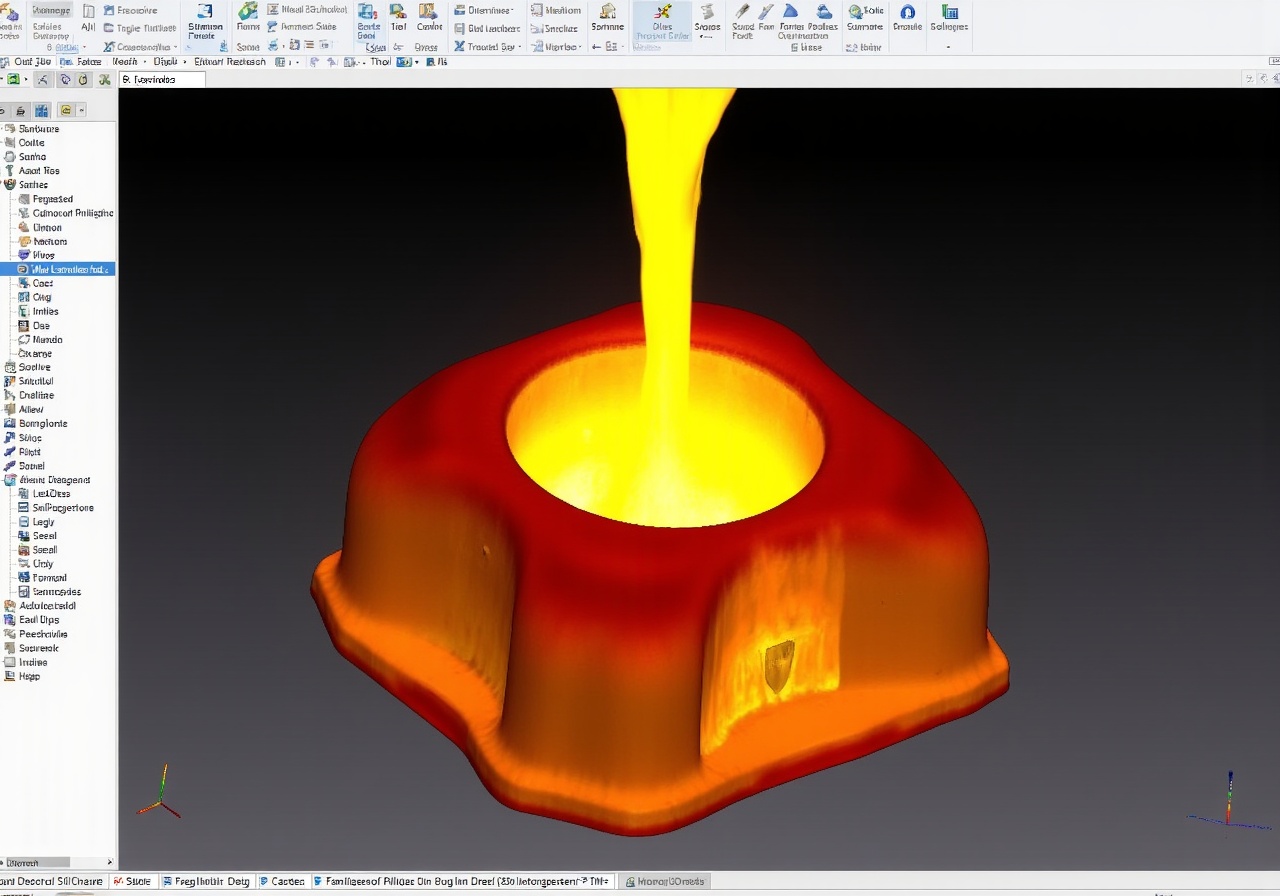Screen dimensions: 1280x896
Task: Click the Sorinne ribbon icon
Action: click(607, 14)
